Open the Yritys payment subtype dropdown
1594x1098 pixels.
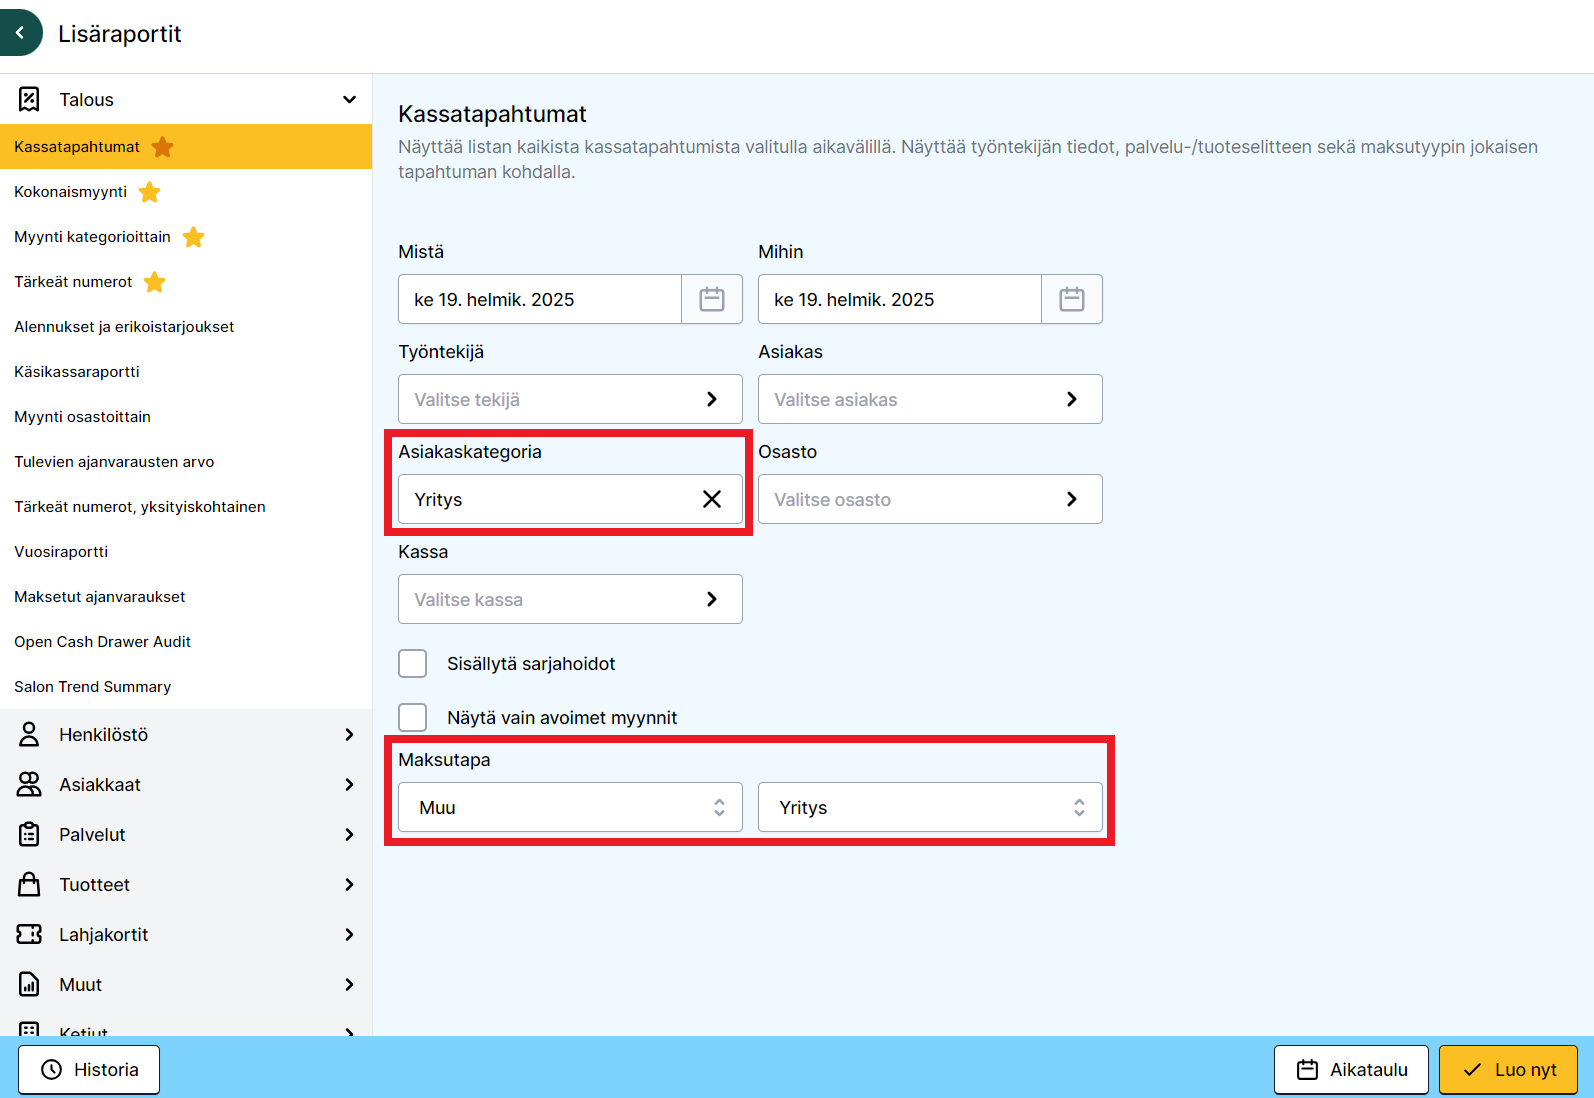(930, 807)
